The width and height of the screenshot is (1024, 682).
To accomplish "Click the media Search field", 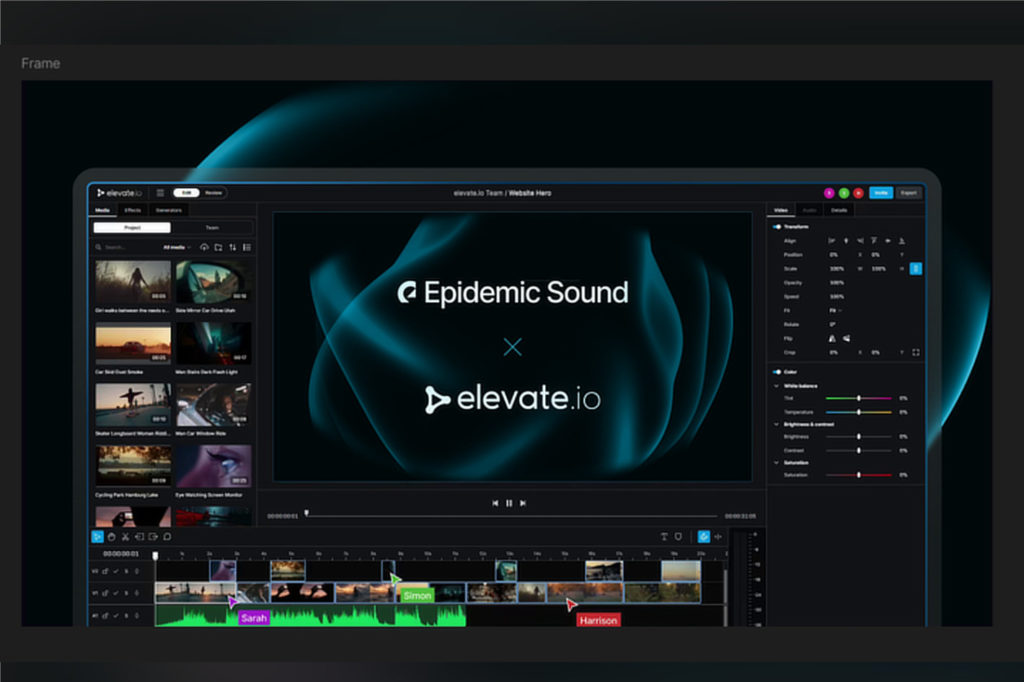I will (125, 247).
